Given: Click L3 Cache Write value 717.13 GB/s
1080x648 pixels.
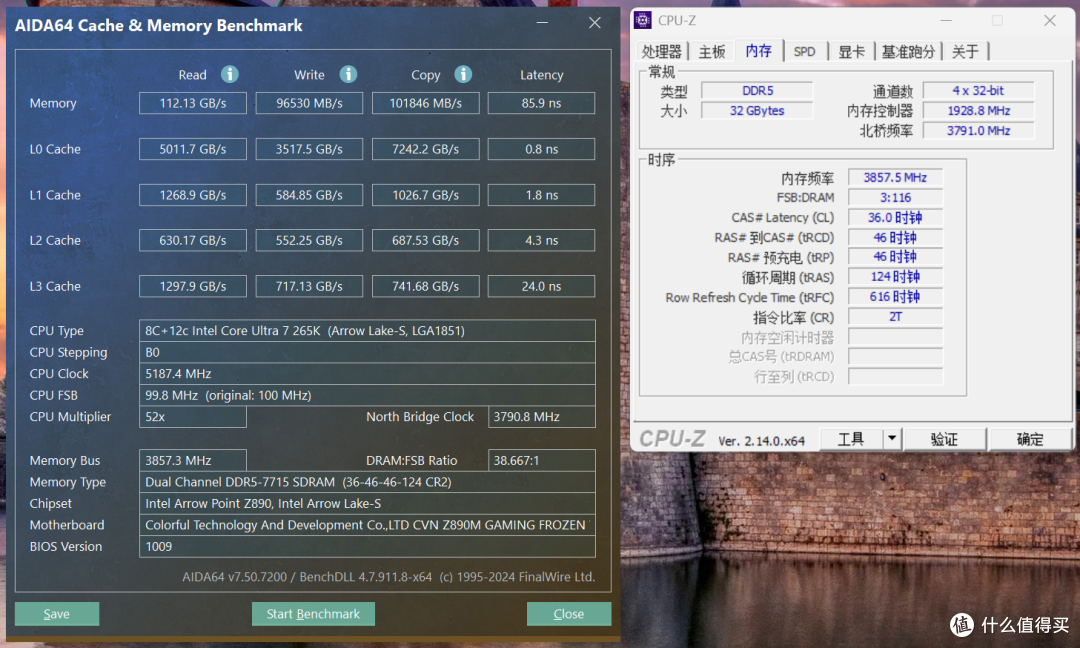Looking at the screenshot, I should click(309, 286).
